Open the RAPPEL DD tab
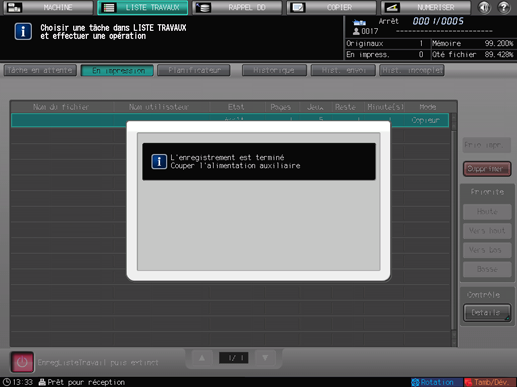The image size is (517, 387). 237,7
